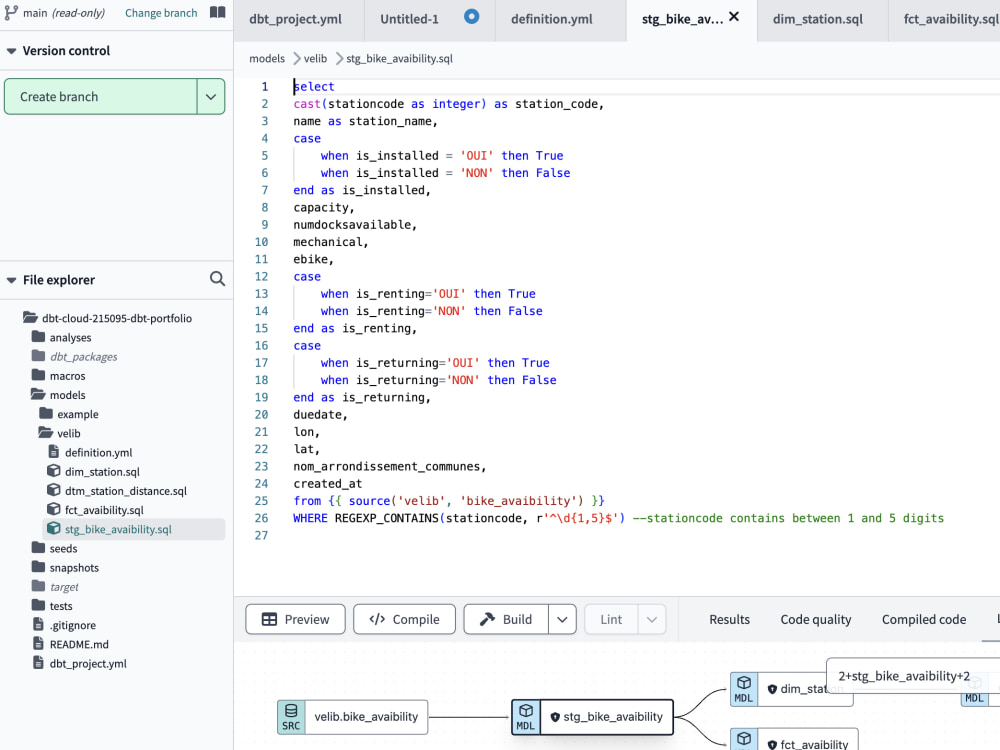Click the Lint button
1000x750 pixels.
611,619
